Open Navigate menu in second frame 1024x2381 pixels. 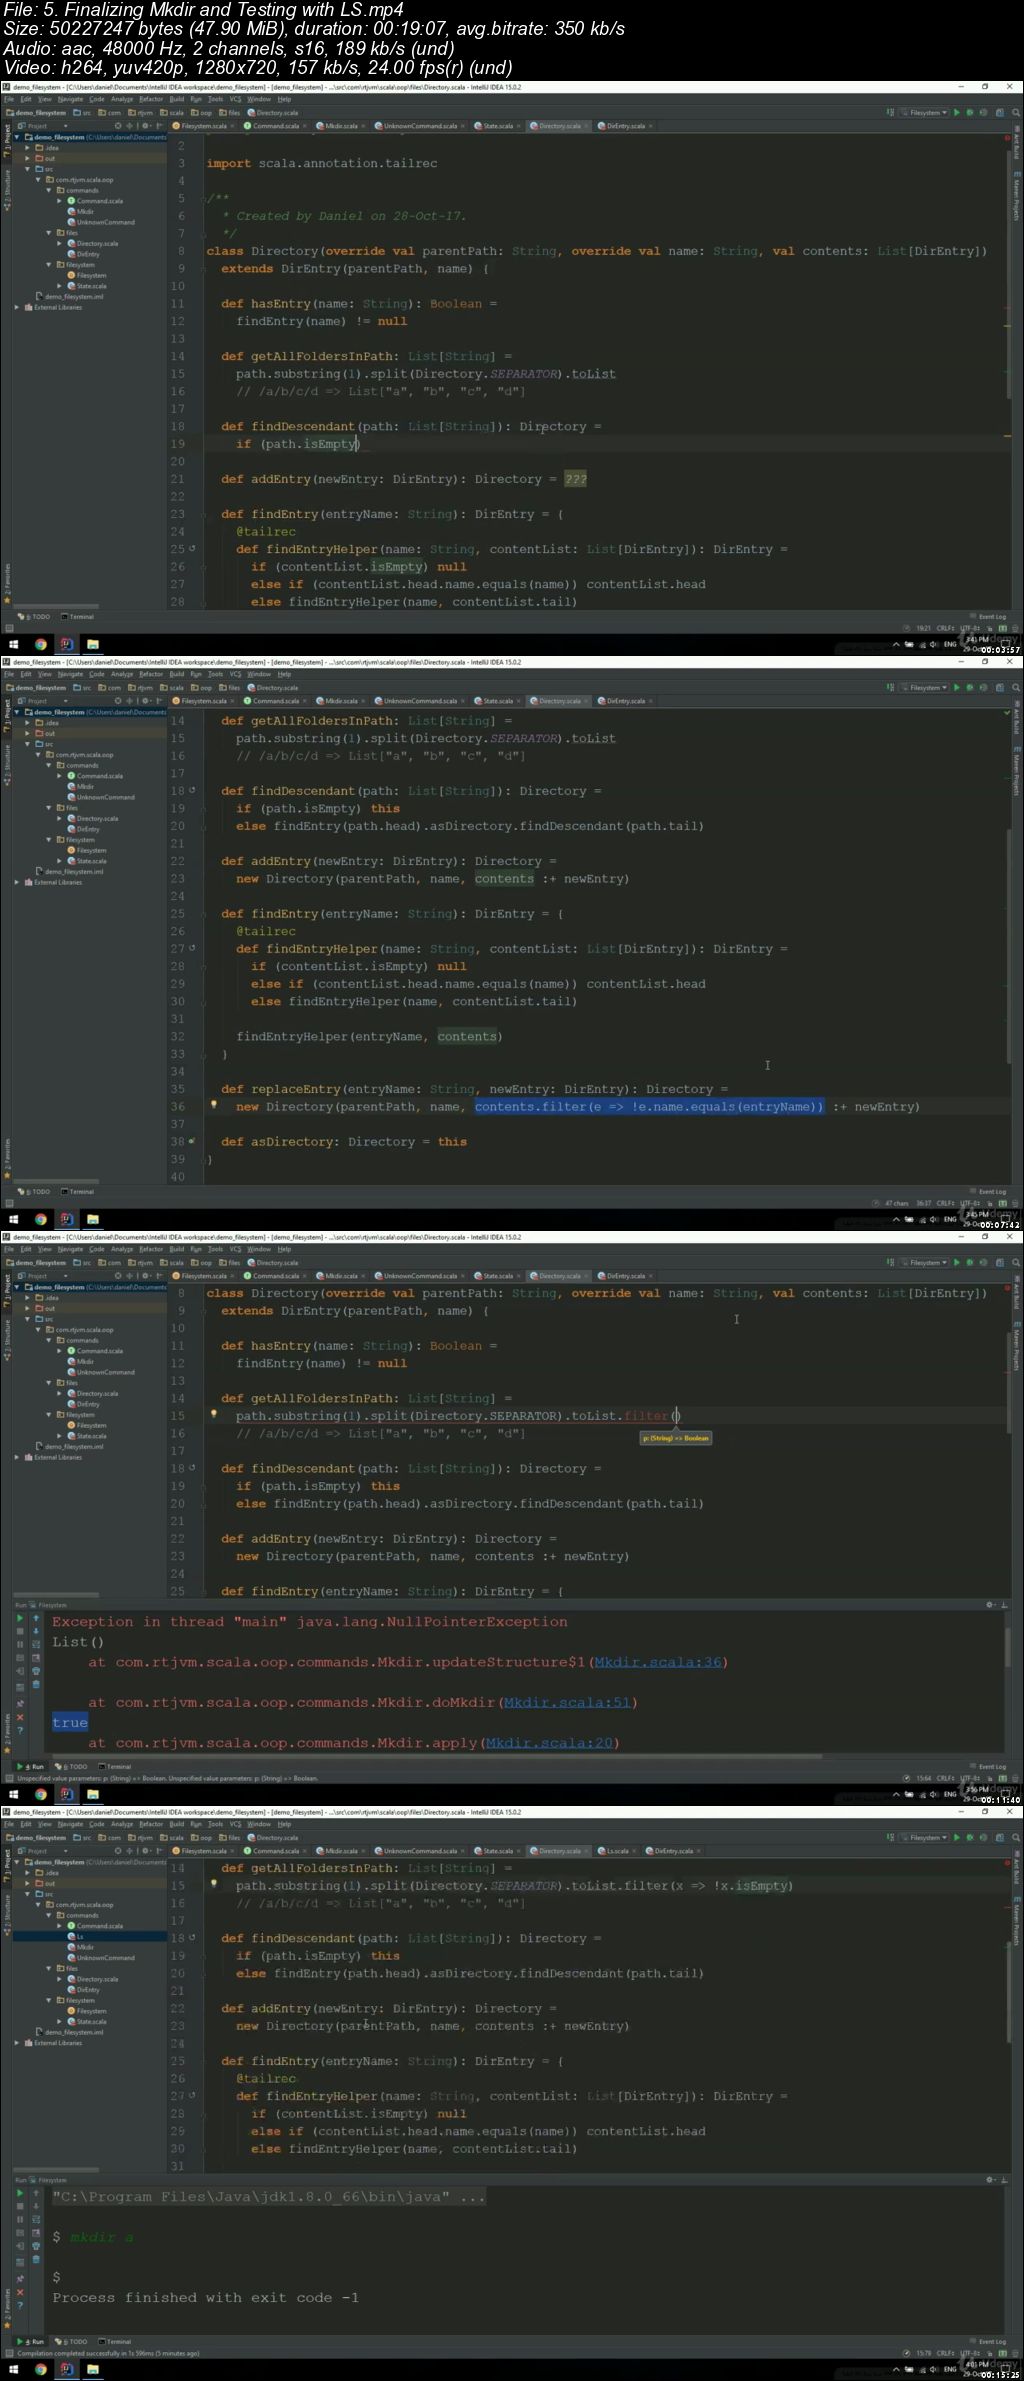point(70,674)
